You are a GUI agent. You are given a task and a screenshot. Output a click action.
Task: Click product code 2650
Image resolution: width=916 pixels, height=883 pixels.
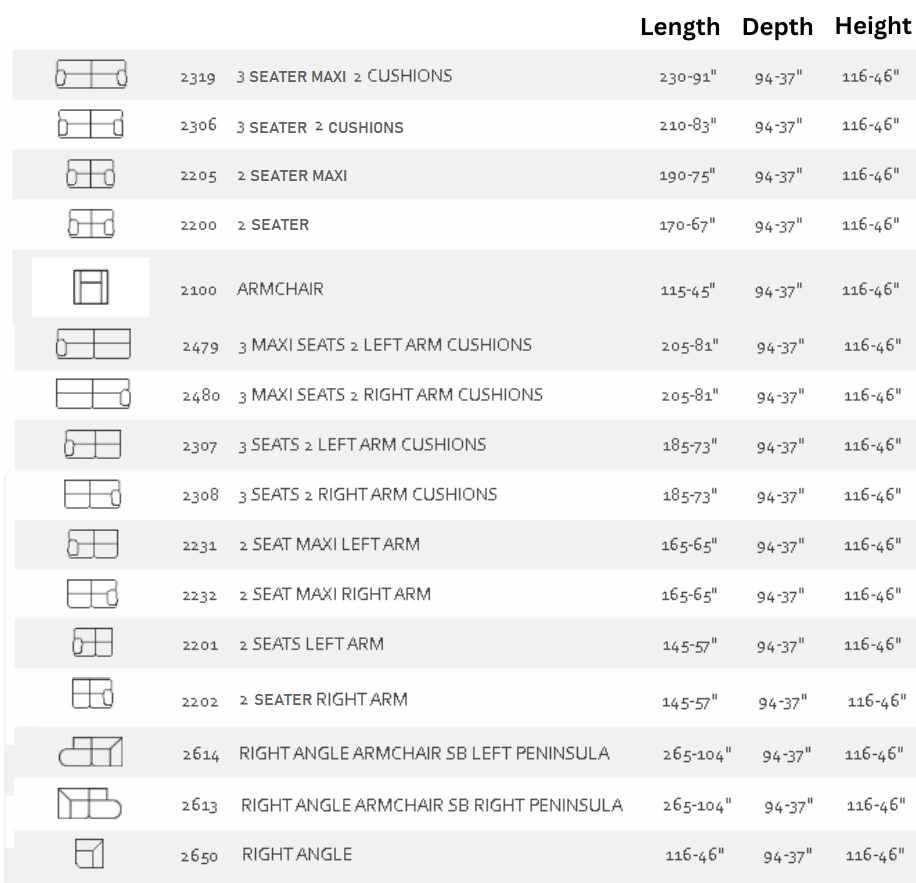[x=199, y=856]
